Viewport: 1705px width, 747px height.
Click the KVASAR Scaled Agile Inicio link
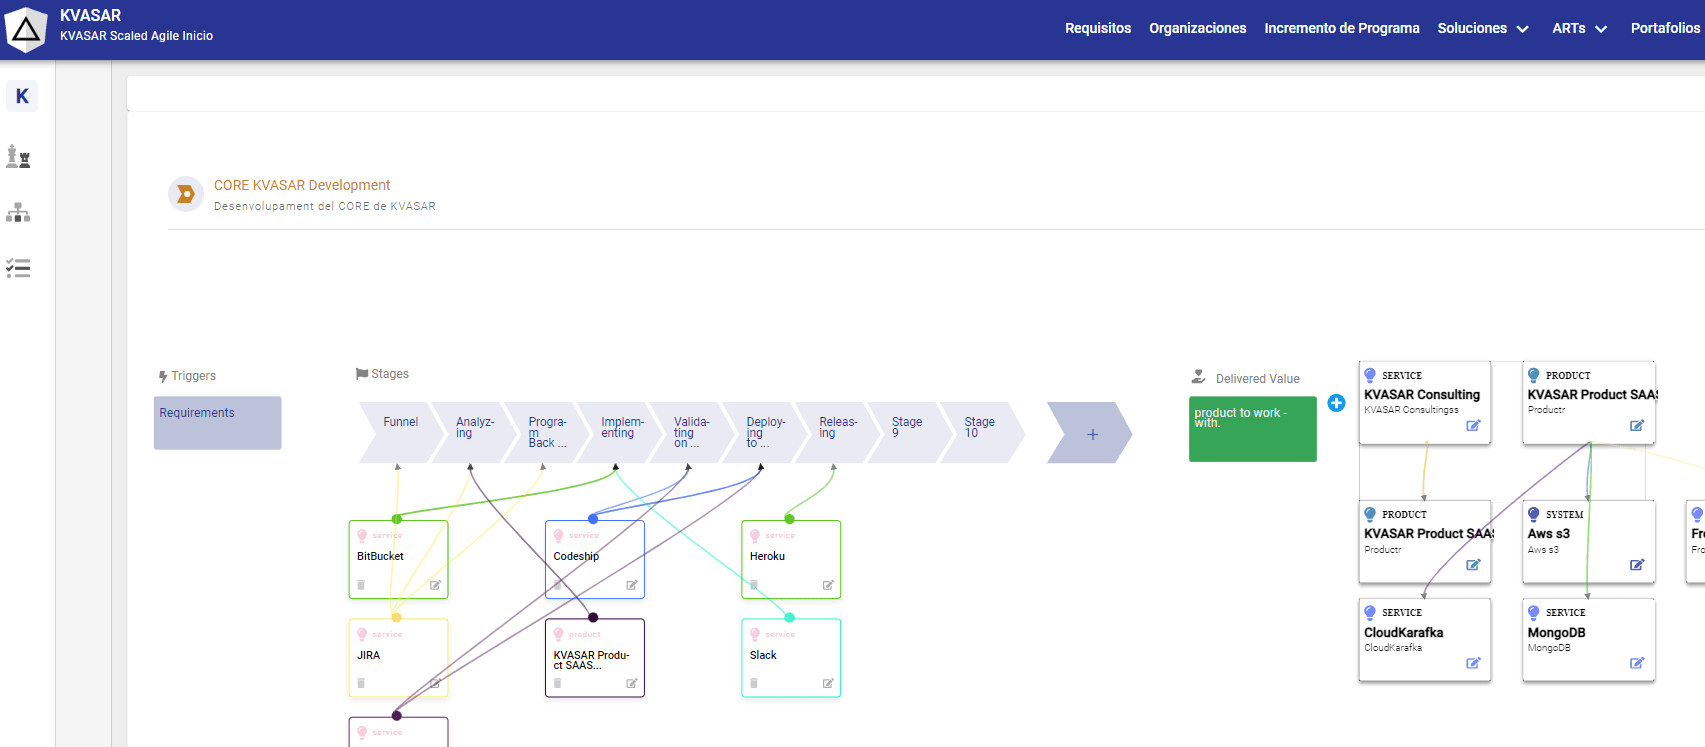(x=136, y=36)
